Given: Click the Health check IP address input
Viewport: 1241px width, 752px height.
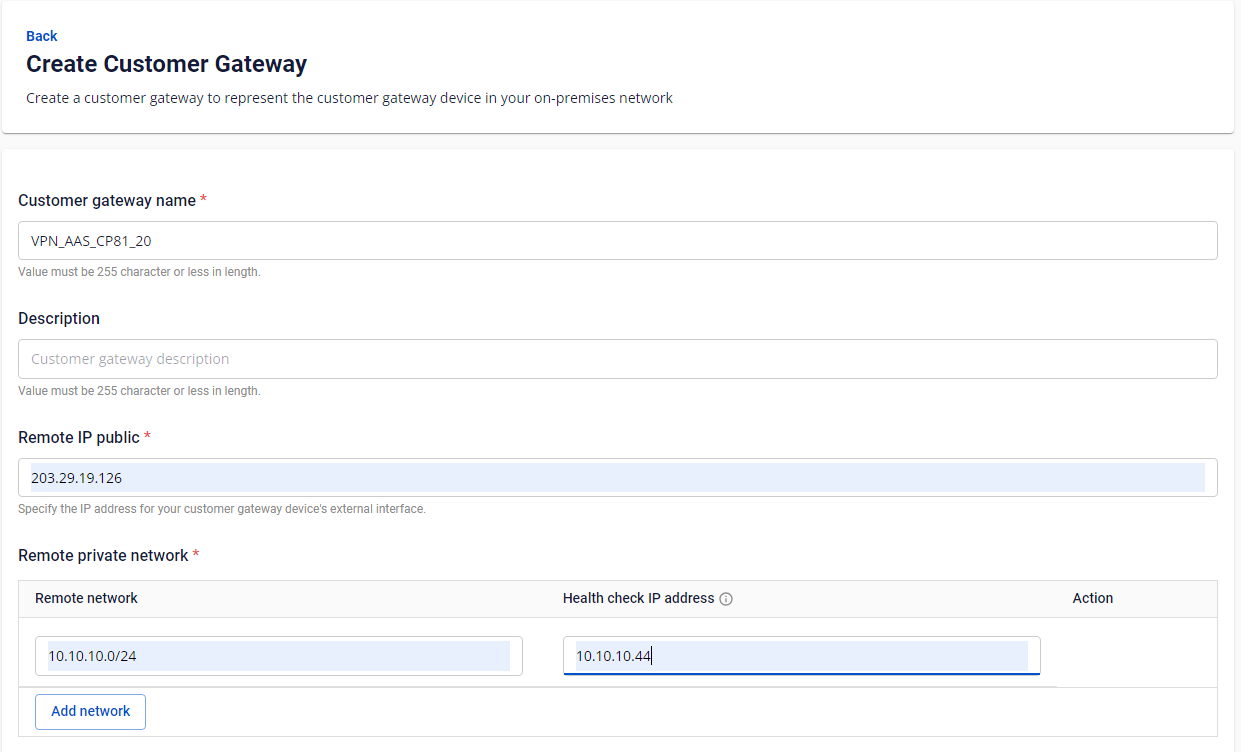Looking at the screenshot, I should click(x=802, y=656).
